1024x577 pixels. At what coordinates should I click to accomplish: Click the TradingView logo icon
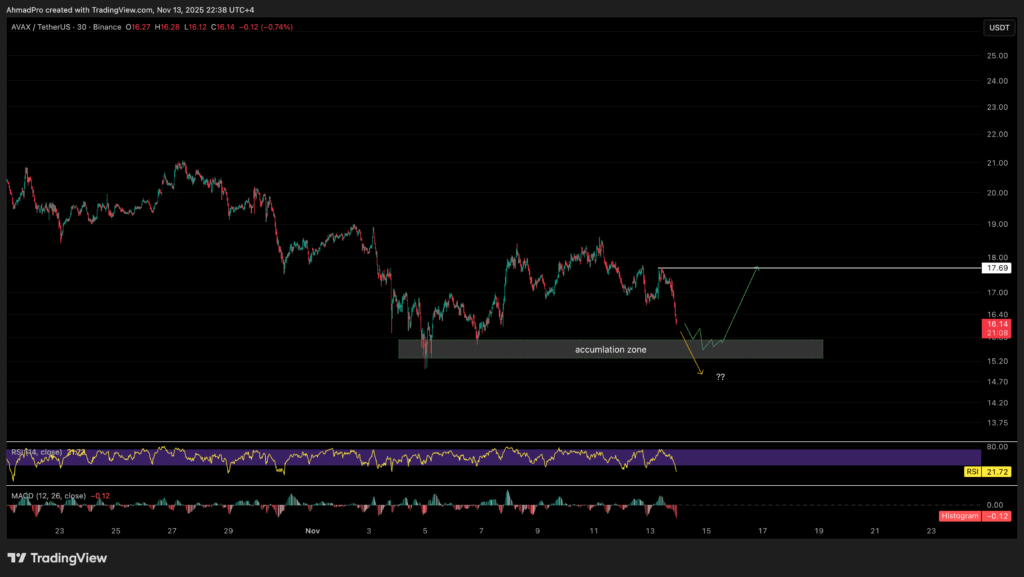pyautogui.click(x=17, y=558)
